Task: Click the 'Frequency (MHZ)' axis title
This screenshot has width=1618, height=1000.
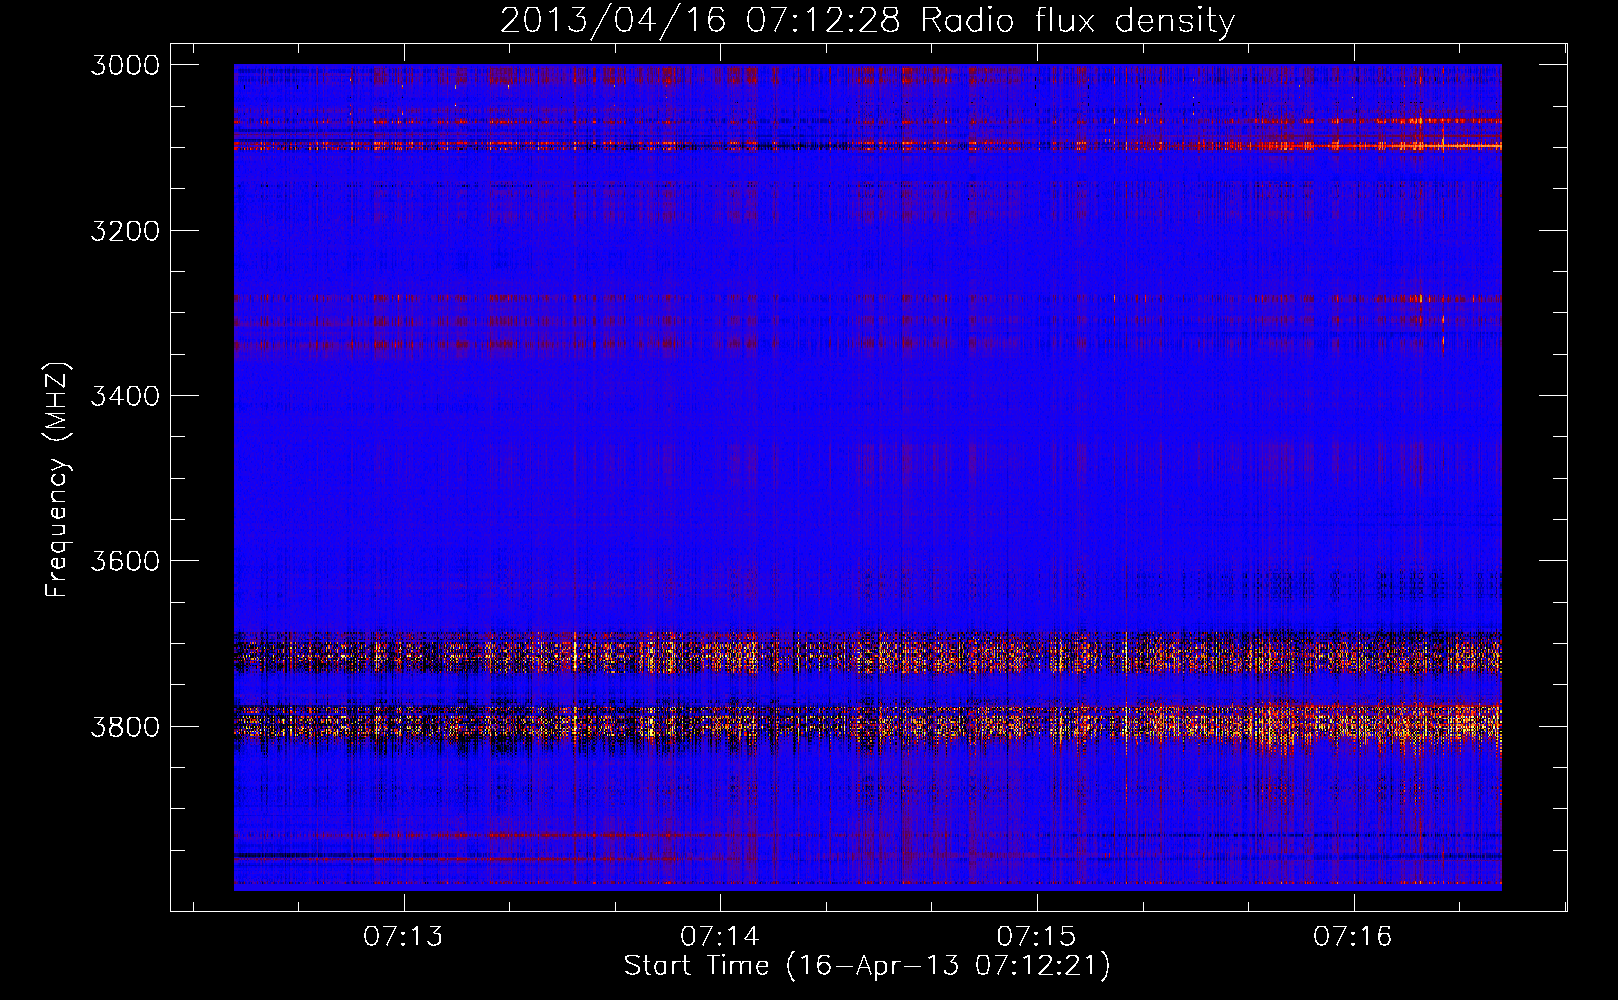Action: pyautogui.click(x=58, y=480)
